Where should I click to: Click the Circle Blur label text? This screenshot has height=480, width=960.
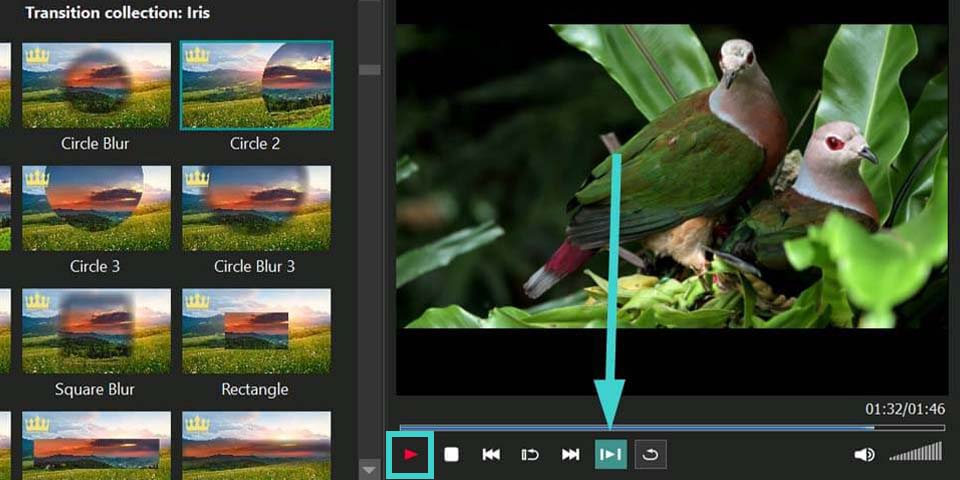[x=95, y=144]
